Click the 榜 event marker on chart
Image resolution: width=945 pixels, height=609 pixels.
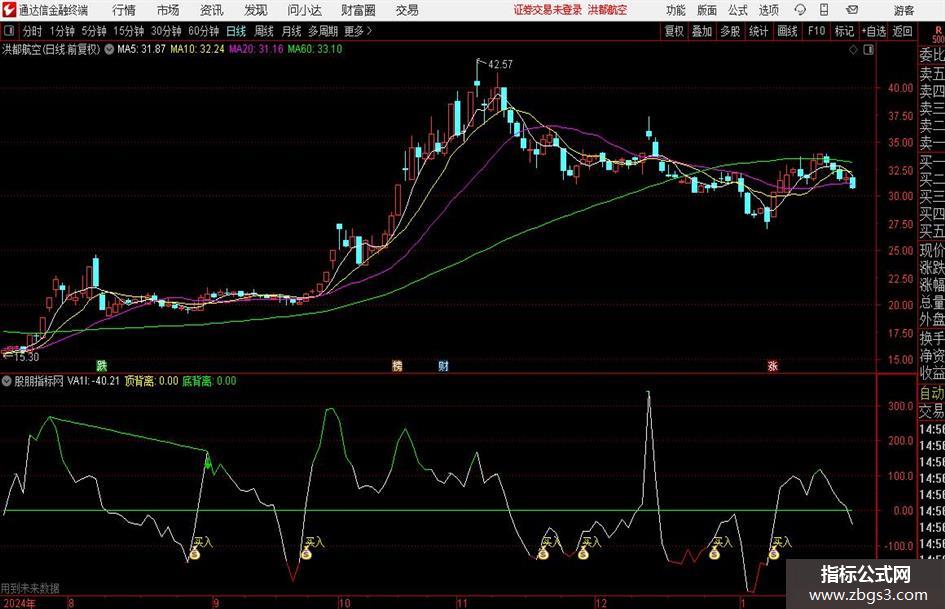pyautogui.click(x=397, y=365)
